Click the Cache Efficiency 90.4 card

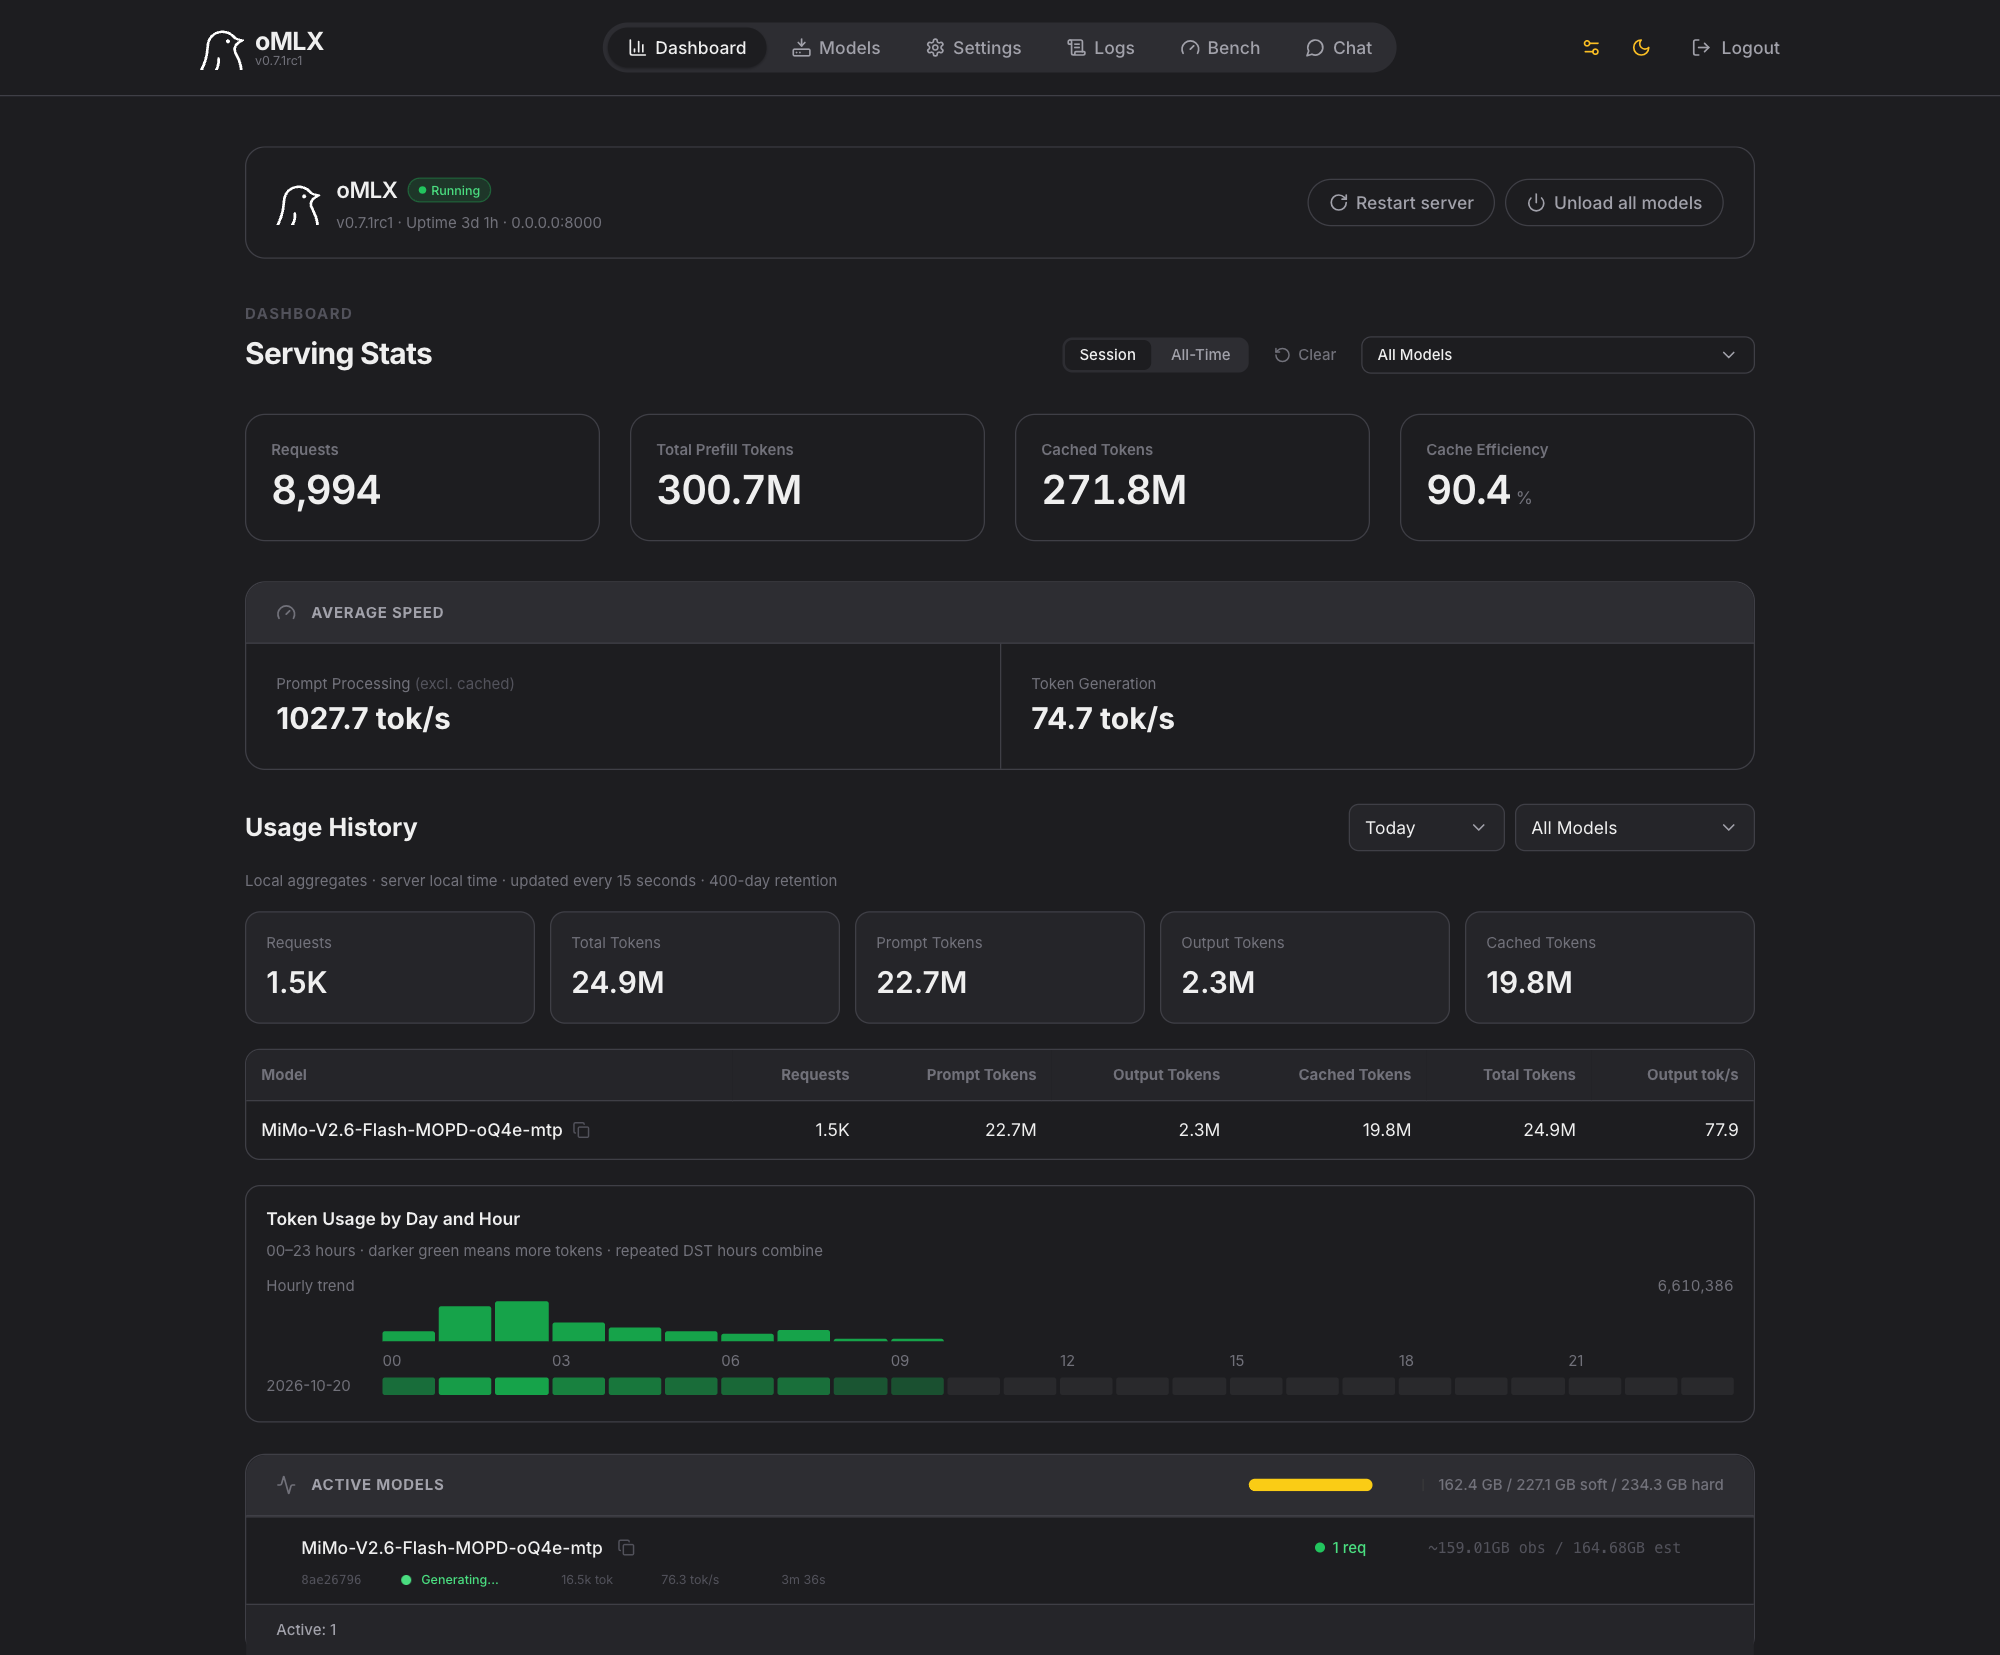pos(1577,478)
